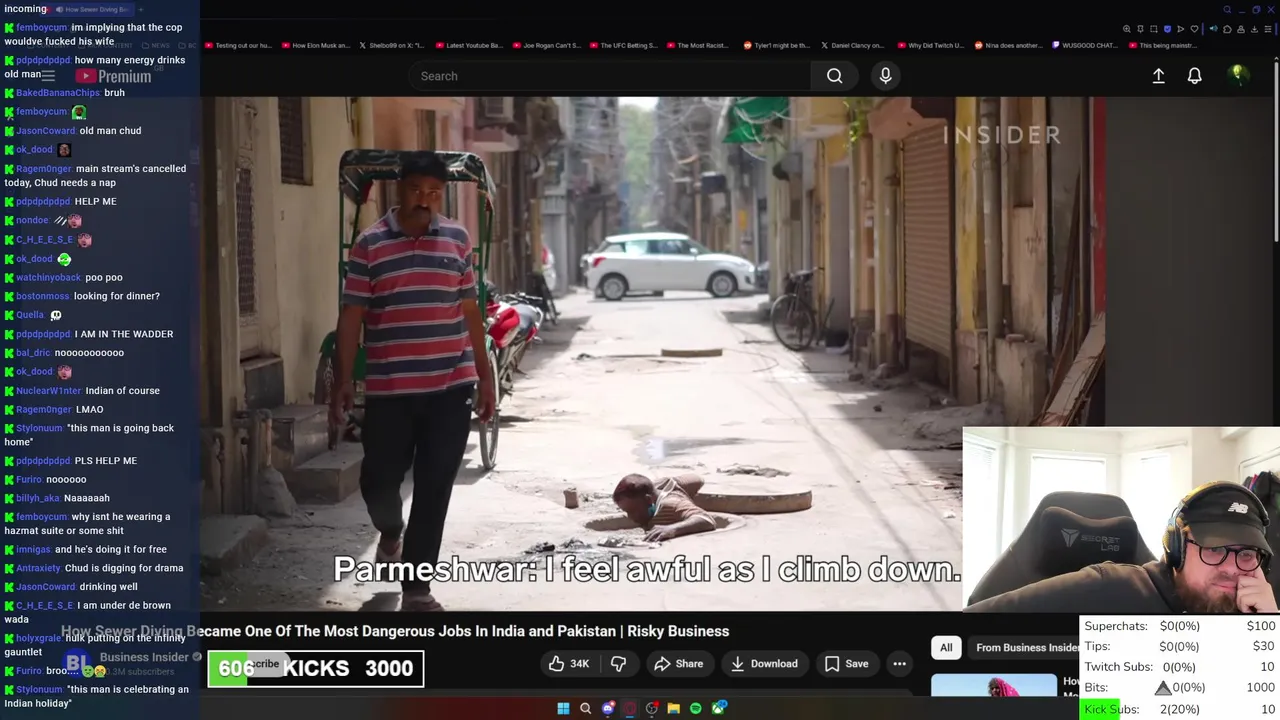1280x720 pixels.
Task: Click the YouTube Premium logo
Action: coord(112,76)
